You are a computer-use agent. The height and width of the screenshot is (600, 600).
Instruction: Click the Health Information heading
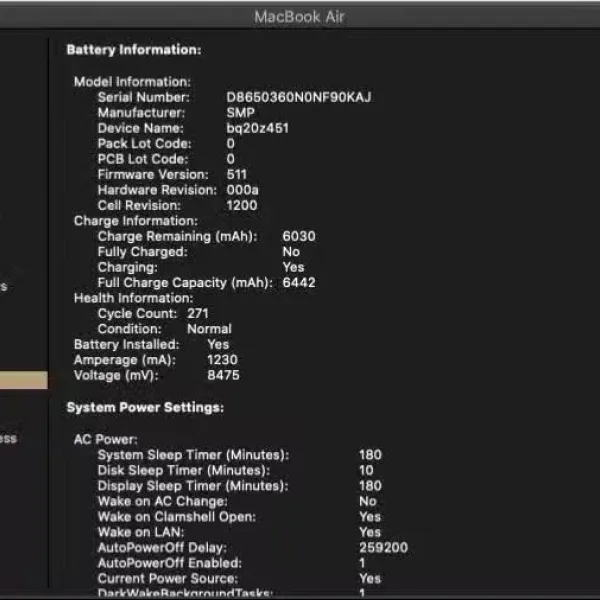[x=134, y=298]
